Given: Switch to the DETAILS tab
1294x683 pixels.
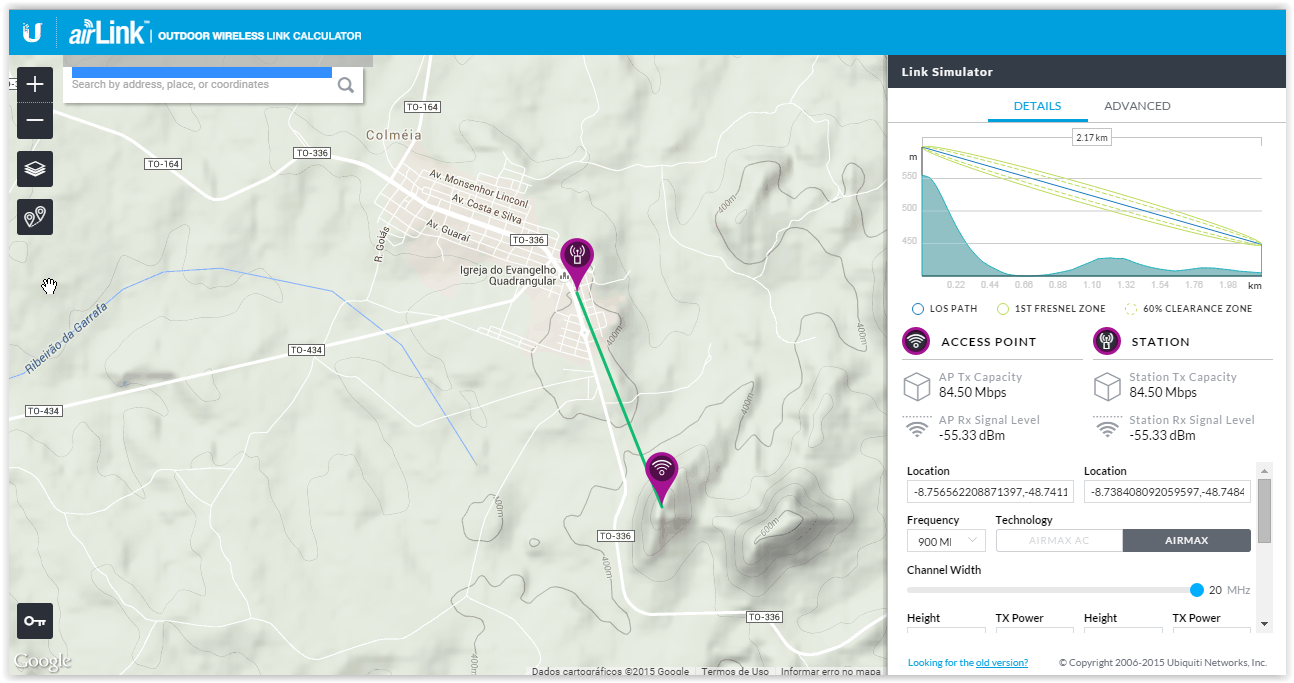Looking at the screenshot, I should (x=1037, y=106).
